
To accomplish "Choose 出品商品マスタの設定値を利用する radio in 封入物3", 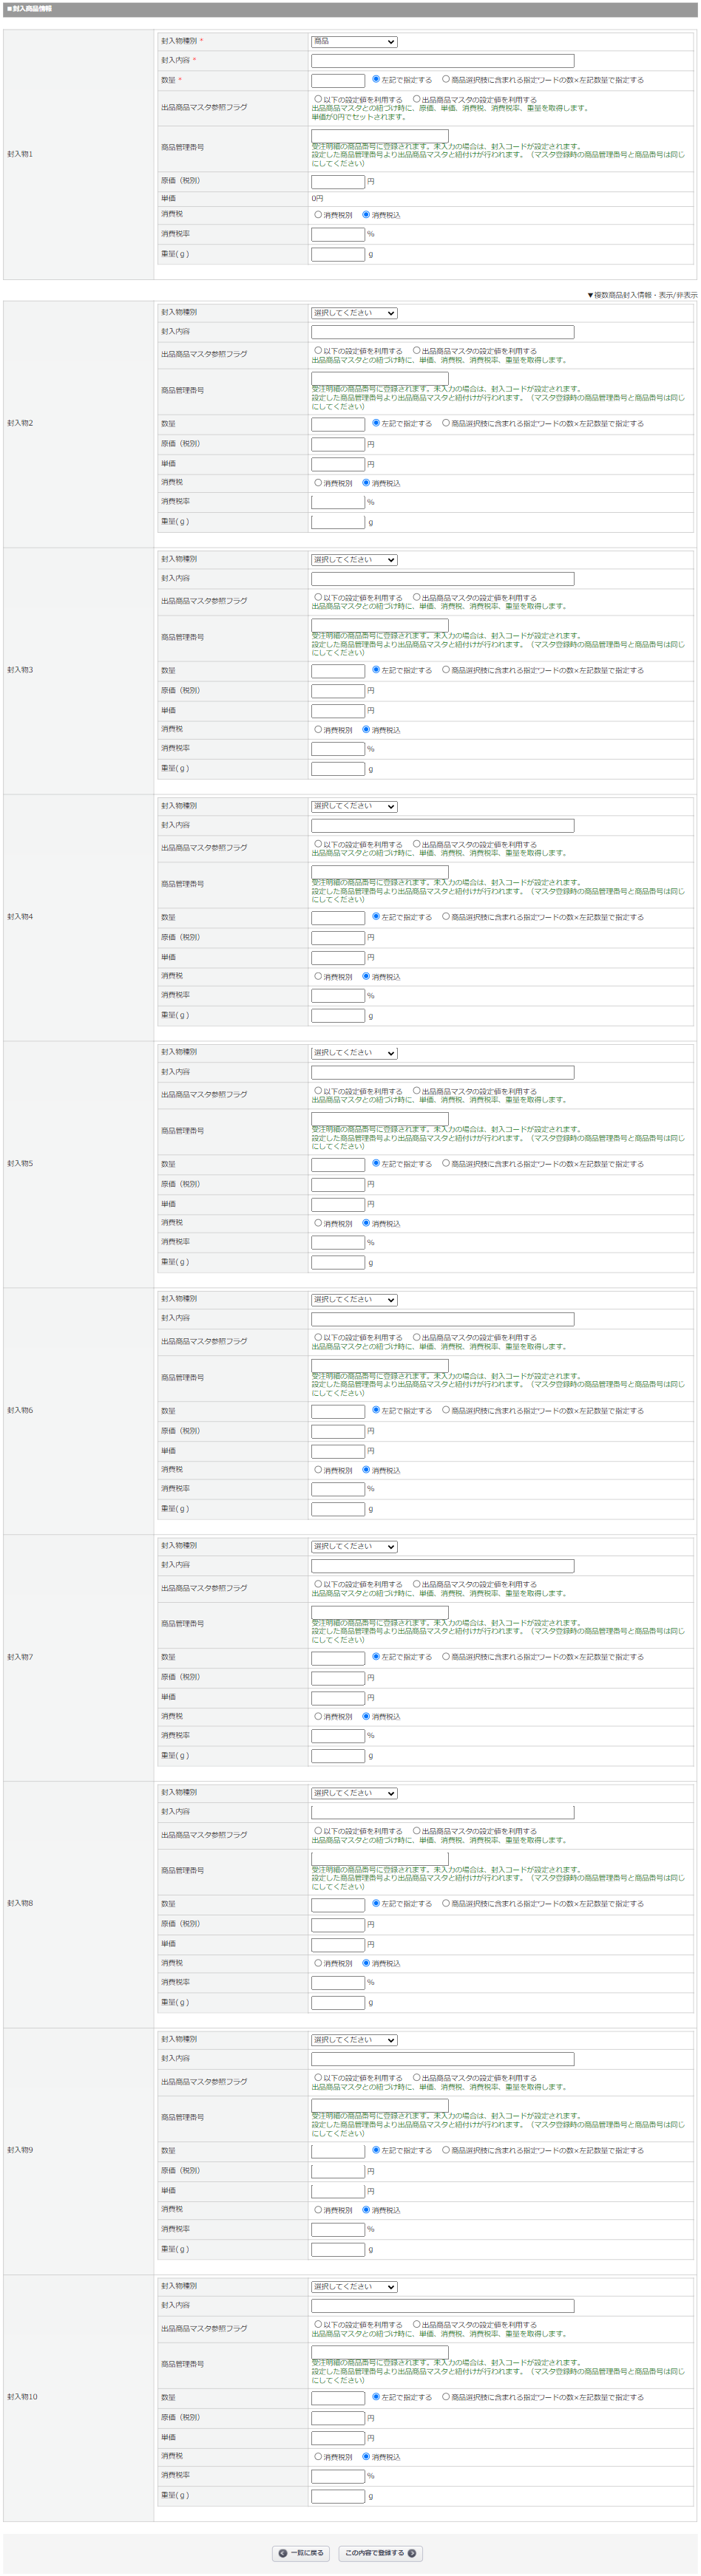I will (x=417, y=597).
